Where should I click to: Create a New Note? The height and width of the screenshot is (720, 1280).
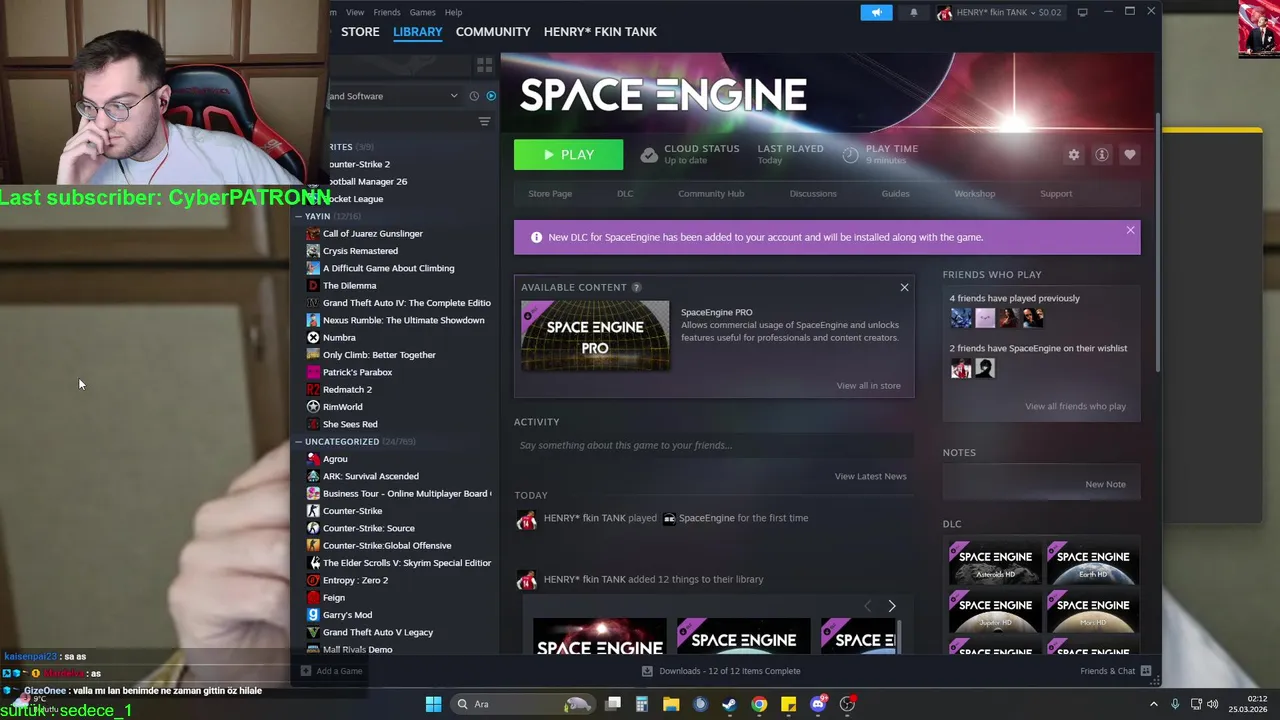(1105, 484)
